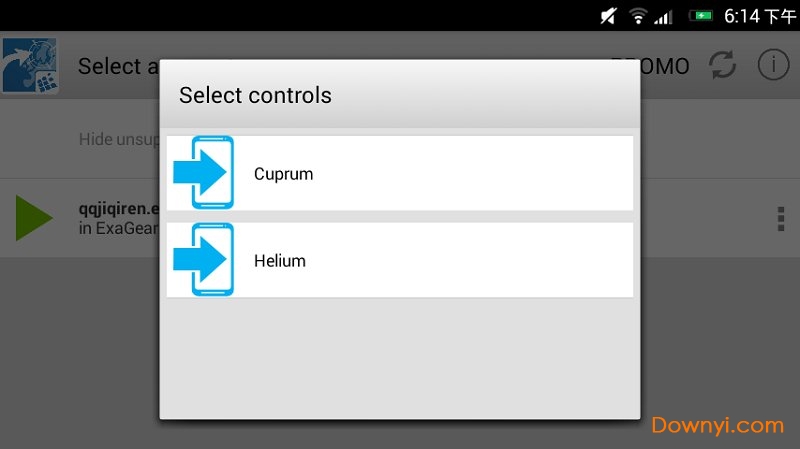800x449 pixels.
Task: Tap the refresh icon in the toolbar
Action: click(722, 66)
